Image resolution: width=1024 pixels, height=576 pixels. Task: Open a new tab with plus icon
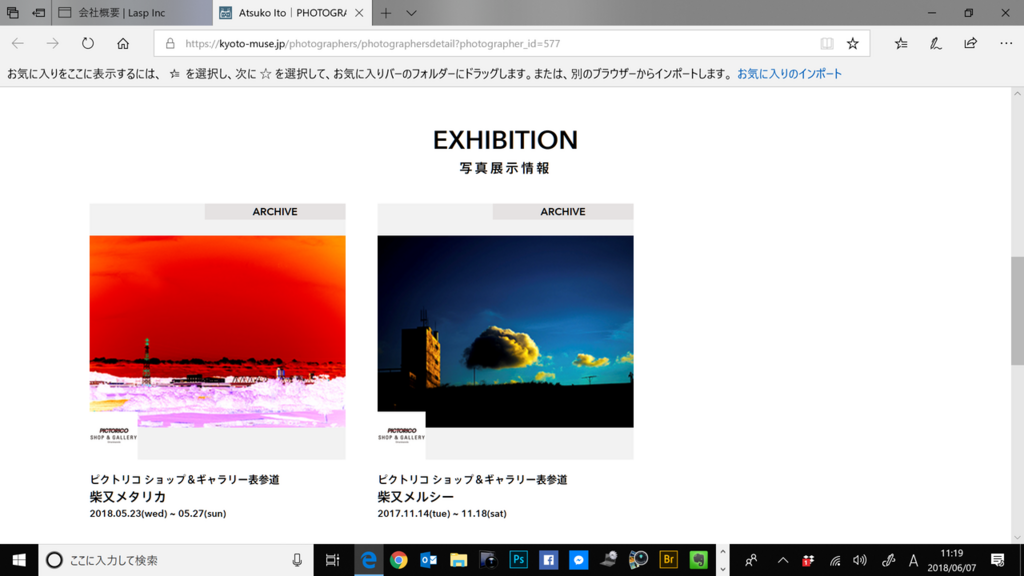click(x=386, y=13)
